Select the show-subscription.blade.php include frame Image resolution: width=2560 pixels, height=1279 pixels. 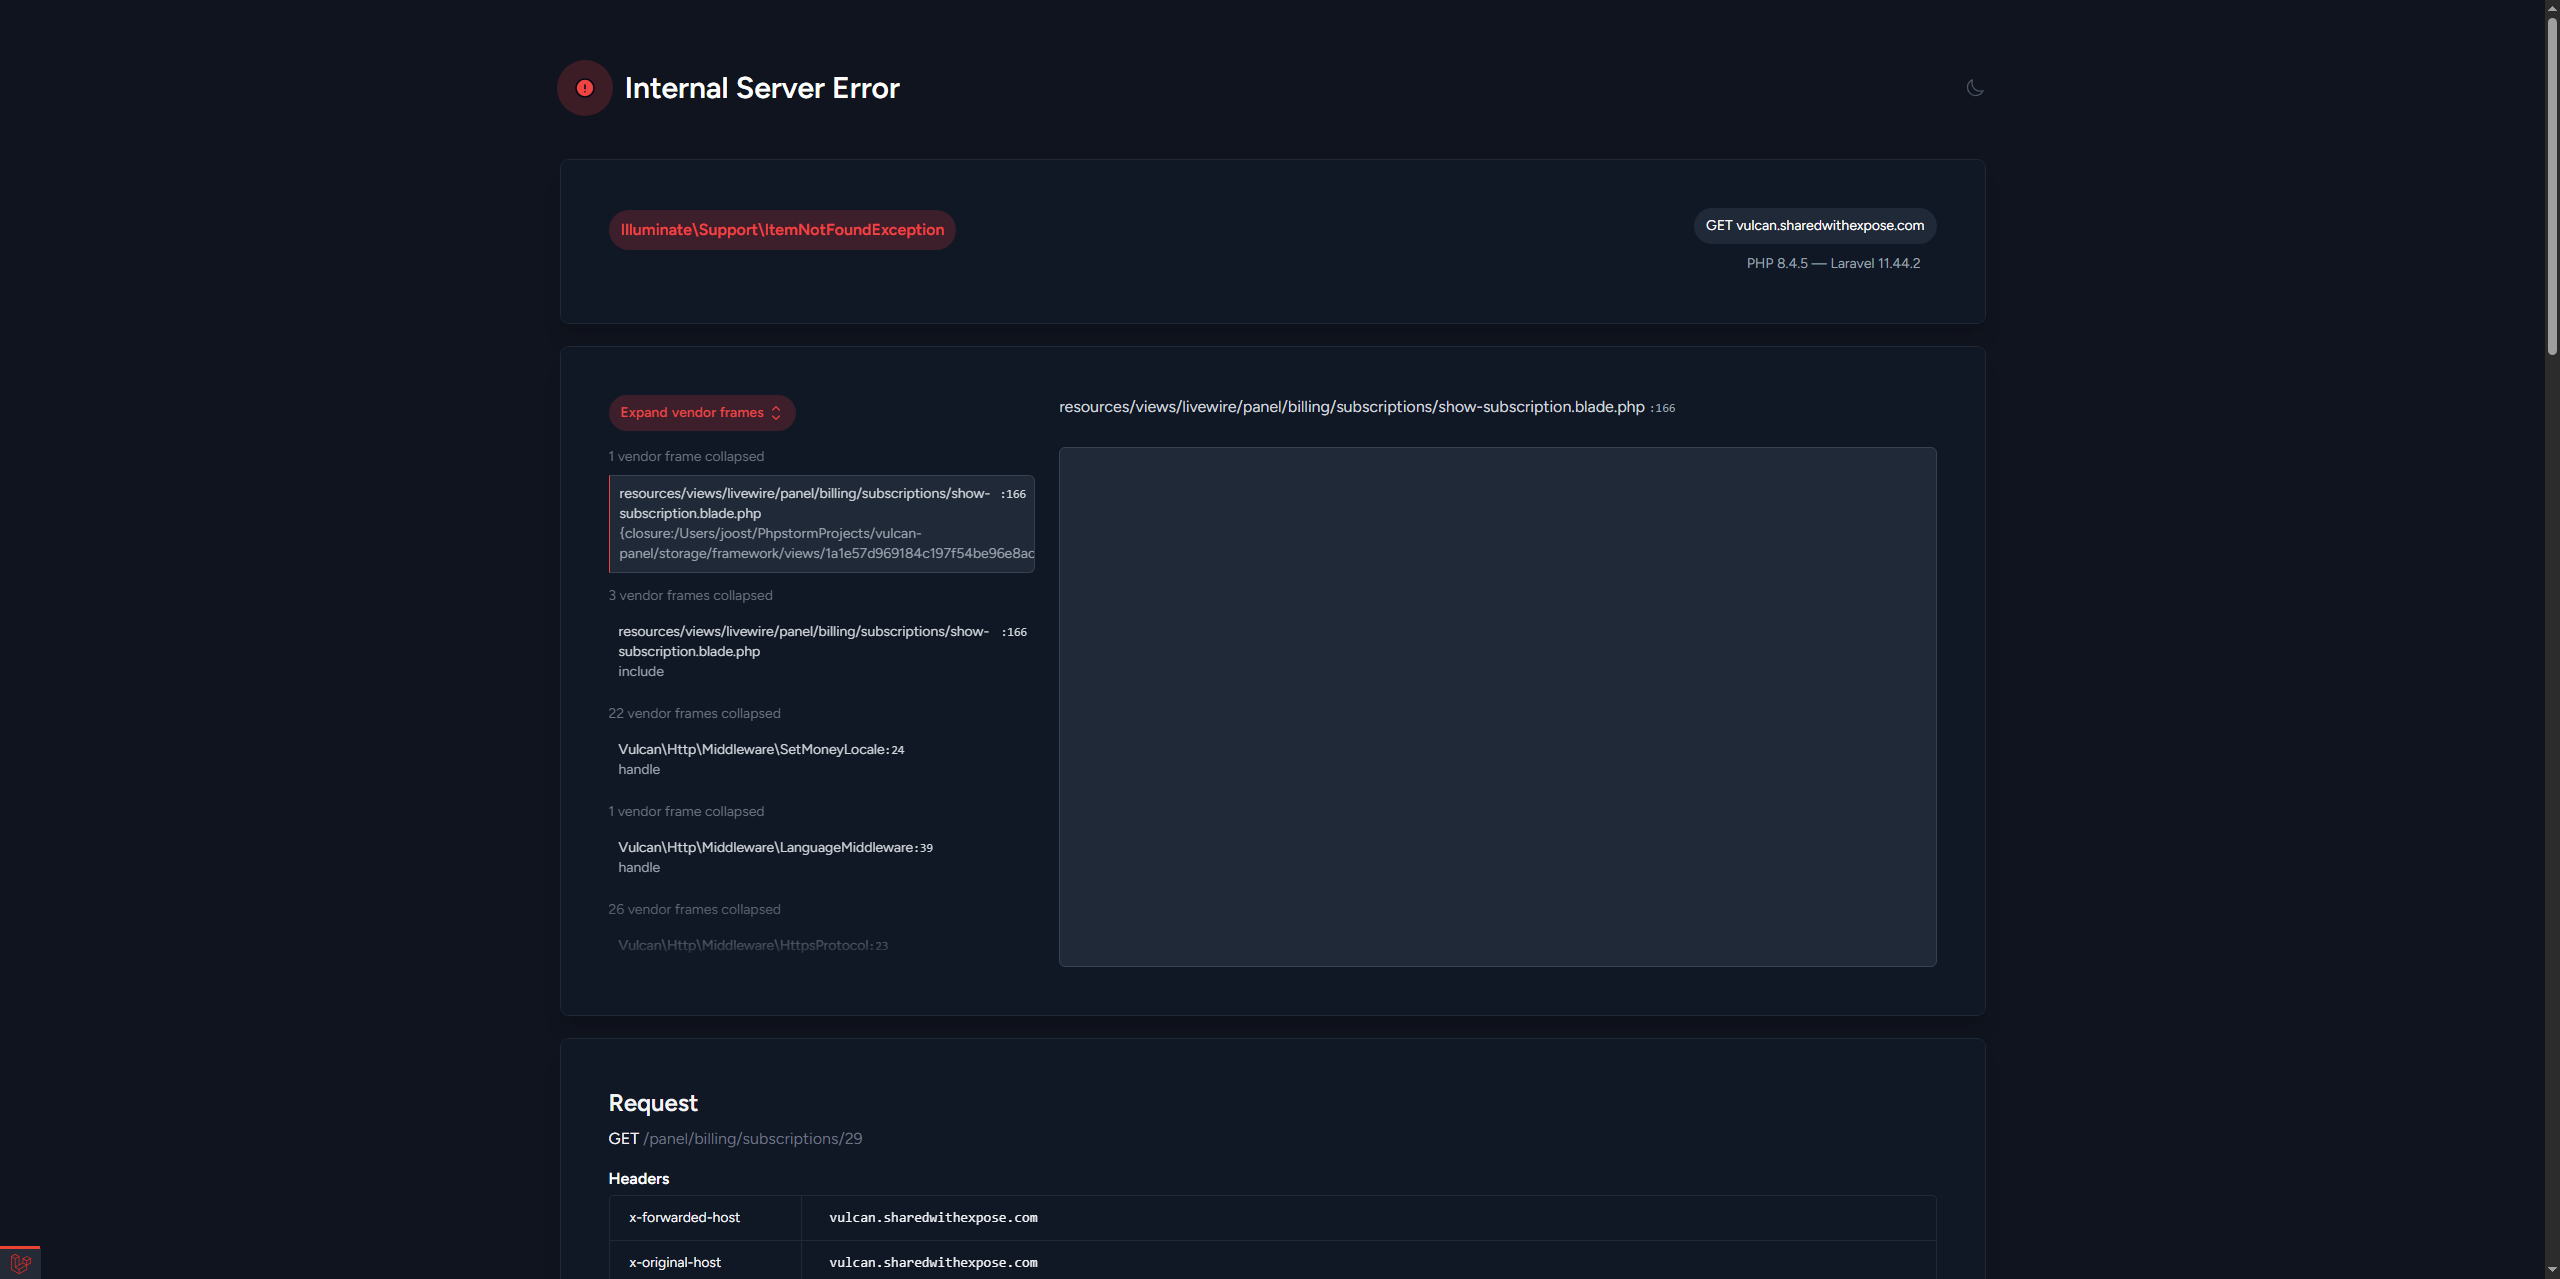tap(820, 650)
